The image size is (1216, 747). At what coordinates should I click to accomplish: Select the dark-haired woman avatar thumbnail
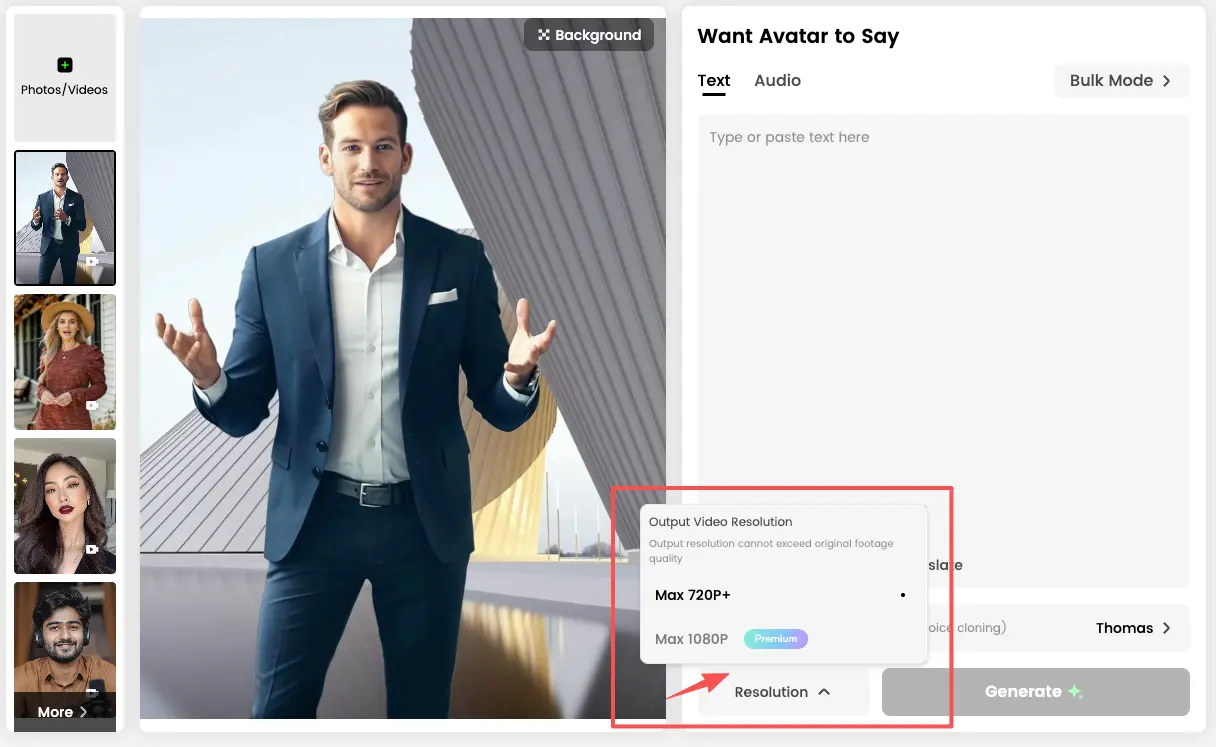65,506
